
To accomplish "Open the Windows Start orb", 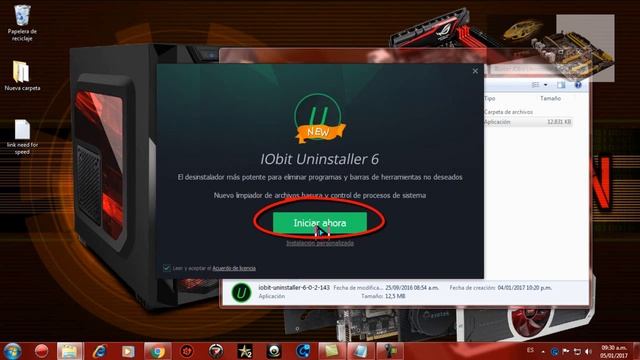I will [x=12, y=351].
